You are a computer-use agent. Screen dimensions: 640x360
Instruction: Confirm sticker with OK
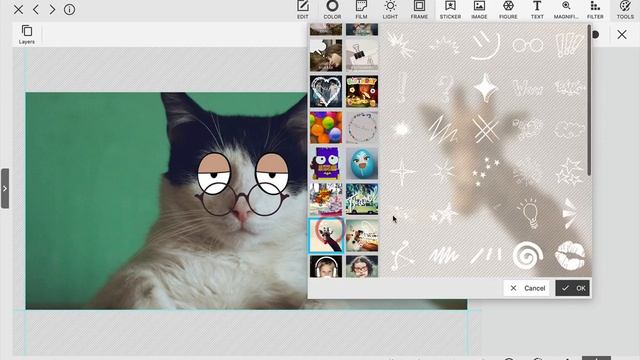click(572, 288)
